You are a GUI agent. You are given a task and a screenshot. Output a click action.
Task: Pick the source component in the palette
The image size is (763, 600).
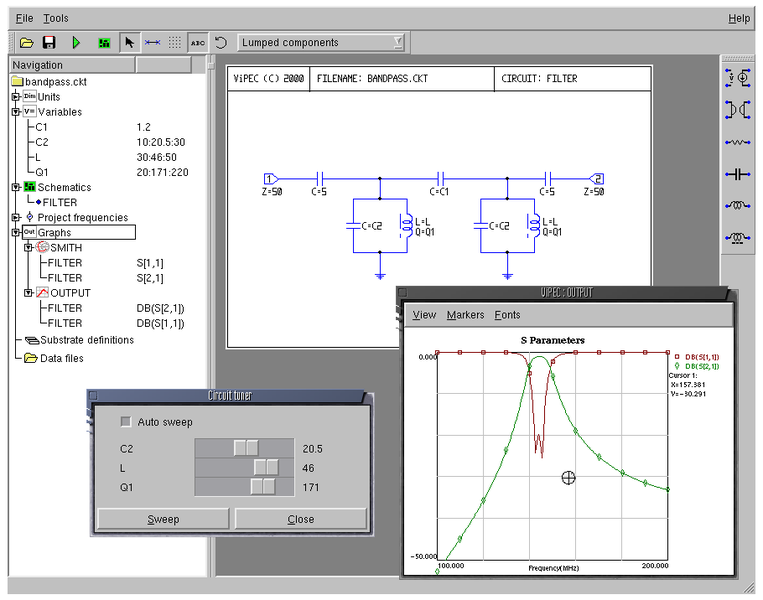(x=738, y=78)
